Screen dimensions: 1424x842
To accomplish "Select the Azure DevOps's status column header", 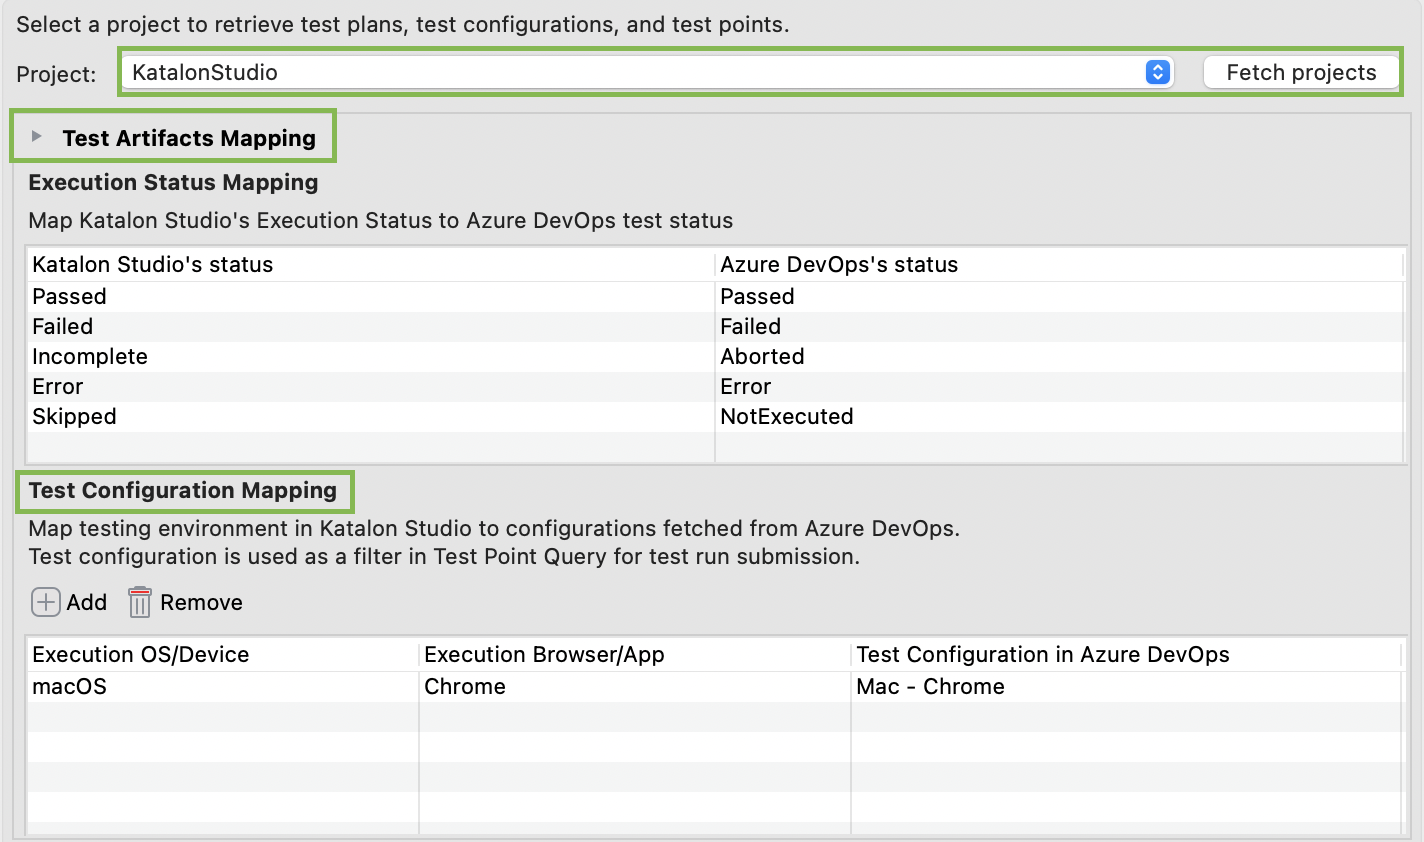I will (x=1059, y=265).
